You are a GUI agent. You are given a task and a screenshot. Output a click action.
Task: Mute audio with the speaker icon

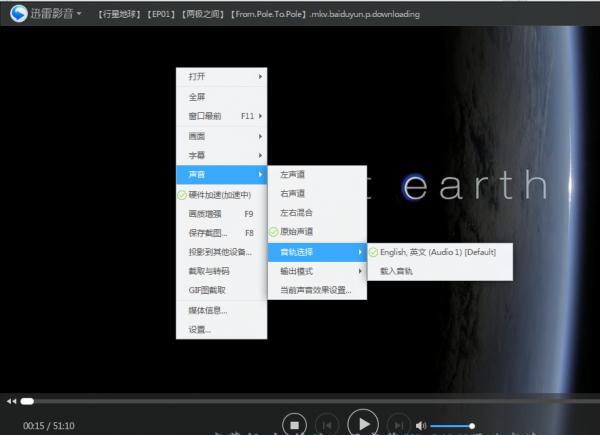[421, 425]
